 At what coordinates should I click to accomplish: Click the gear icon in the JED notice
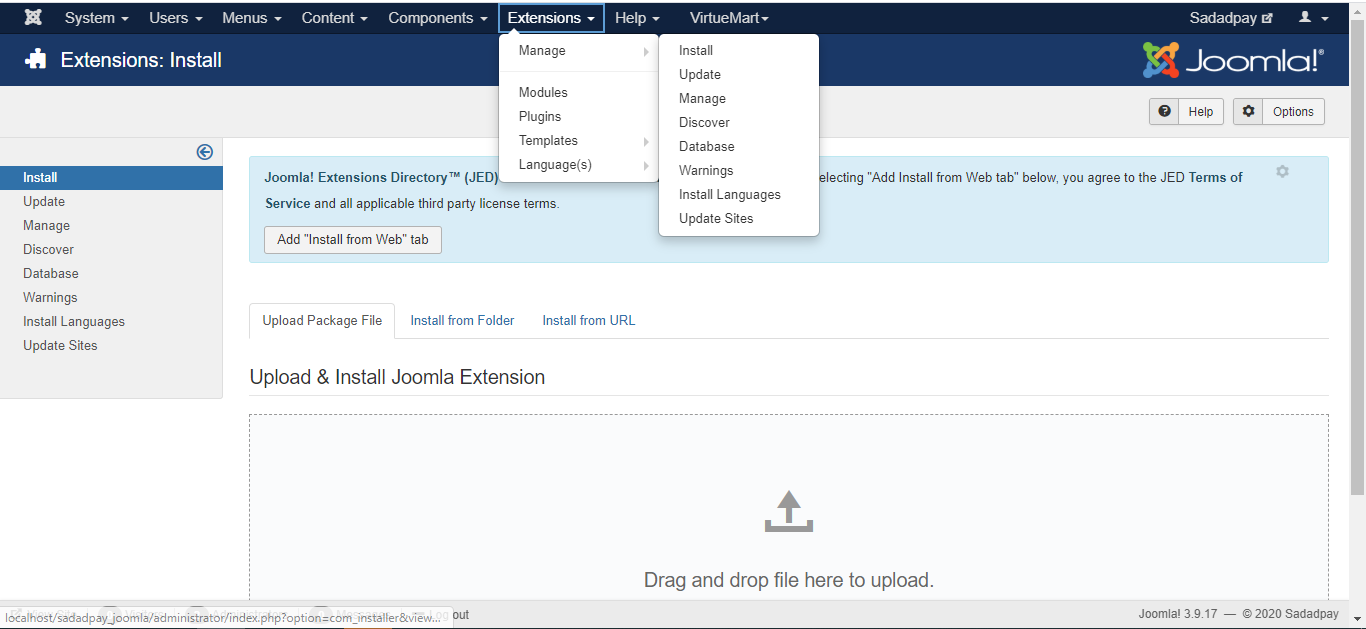click(x=1282, y=172)
